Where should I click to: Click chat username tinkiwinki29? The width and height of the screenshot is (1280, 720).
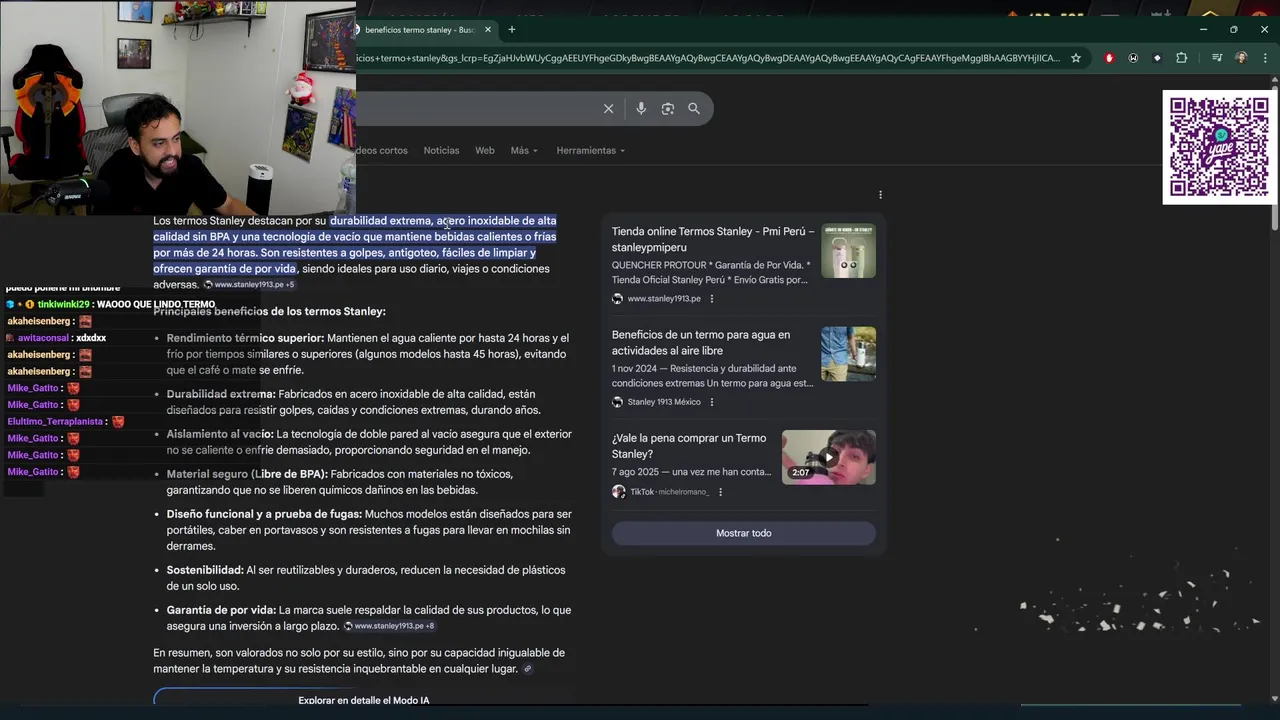coord(64,304)
